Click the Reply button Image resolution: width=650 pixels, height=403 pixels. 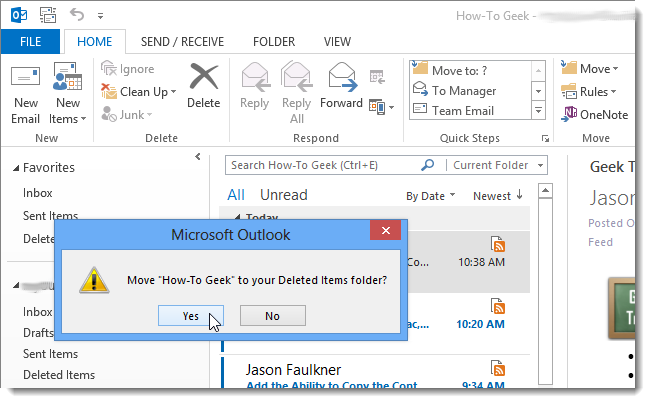click(255, 87)
